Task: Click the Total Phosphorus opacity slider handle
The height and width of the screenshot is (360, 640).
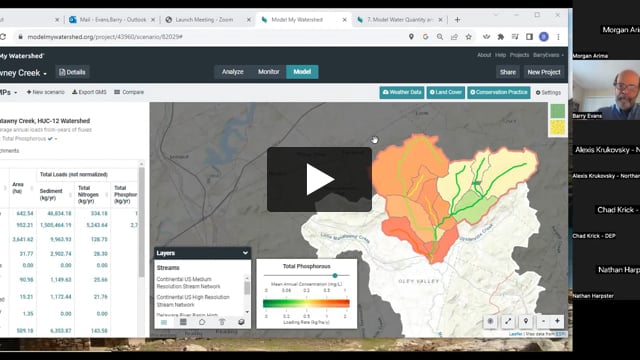Action: pos(335,276)
